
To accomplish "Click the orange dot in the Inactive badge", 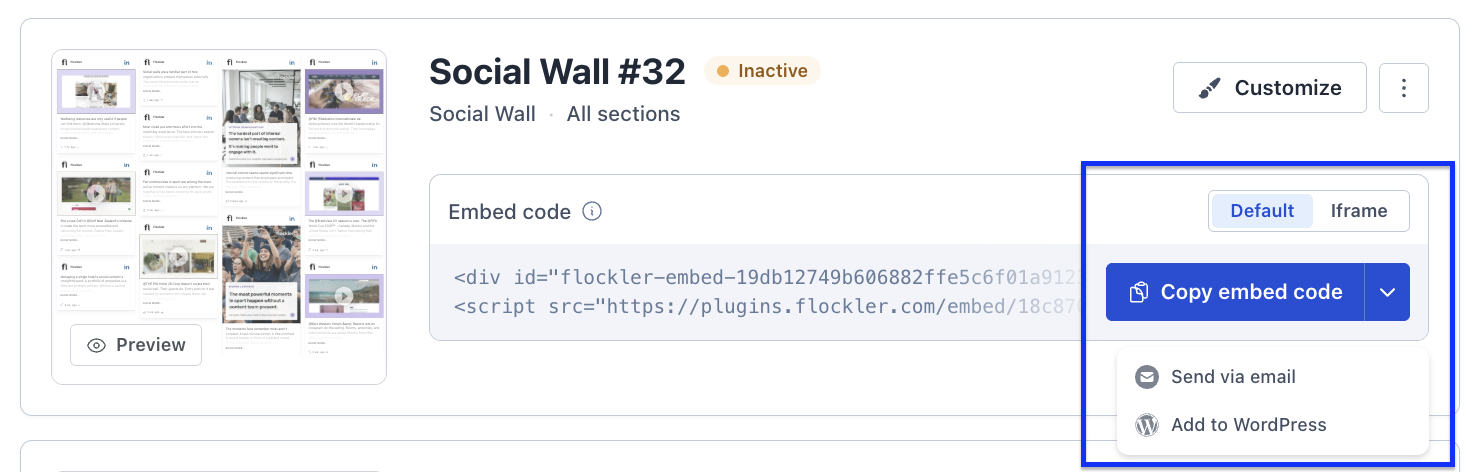I will pyautogui.click(x=723, y=71).
